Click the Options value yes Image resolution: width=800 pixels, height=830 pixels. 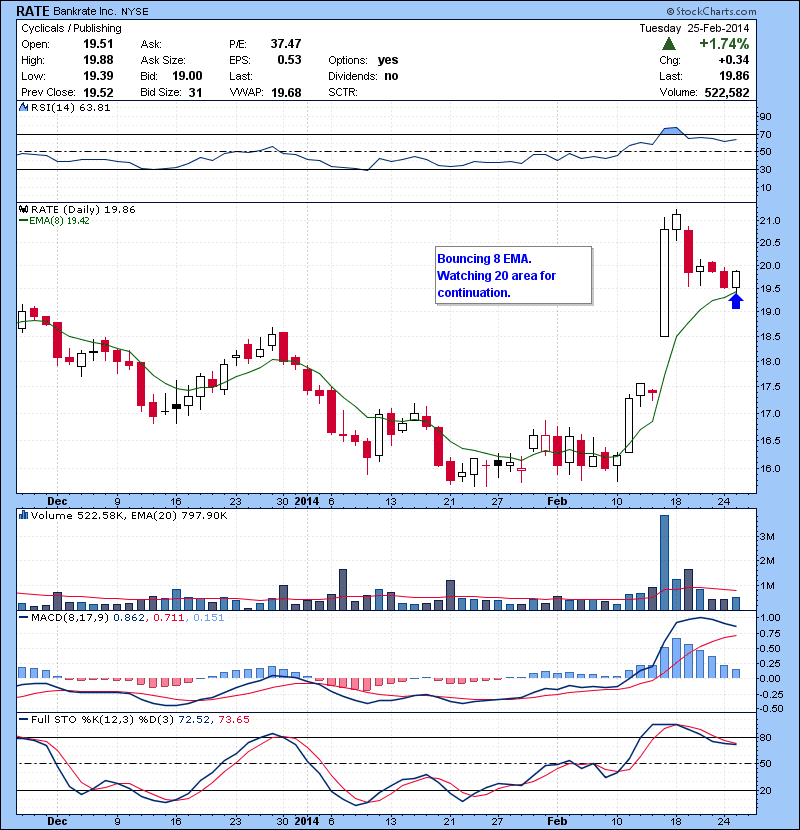tap(388, 60)
